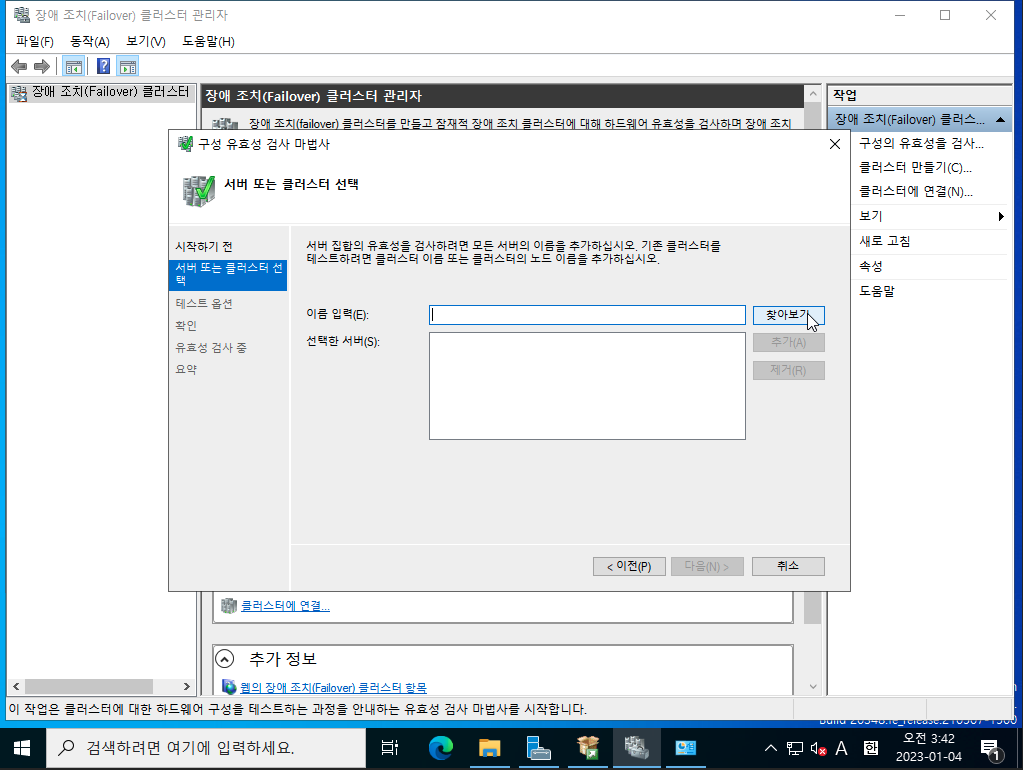Click the tree pane horizontal scrollbar left arrow
This screenshot has height=770, width=1023.
tap(16, 686)
